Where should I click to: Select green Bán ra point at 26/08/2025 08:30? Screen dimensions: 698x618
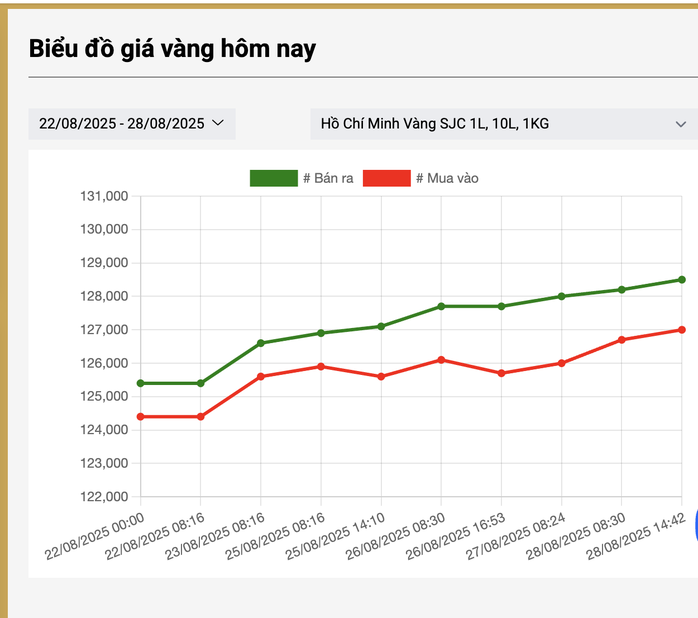click(x=441, y=306)
